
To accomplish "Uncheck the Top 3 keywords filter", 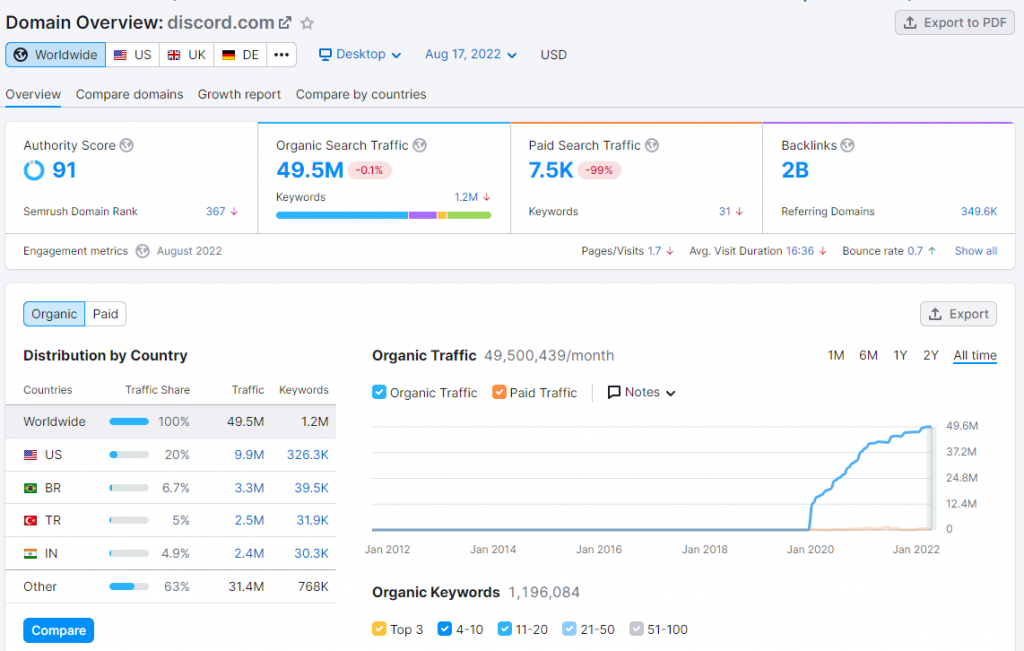I will pyautogui.click(x=380, y=629).
